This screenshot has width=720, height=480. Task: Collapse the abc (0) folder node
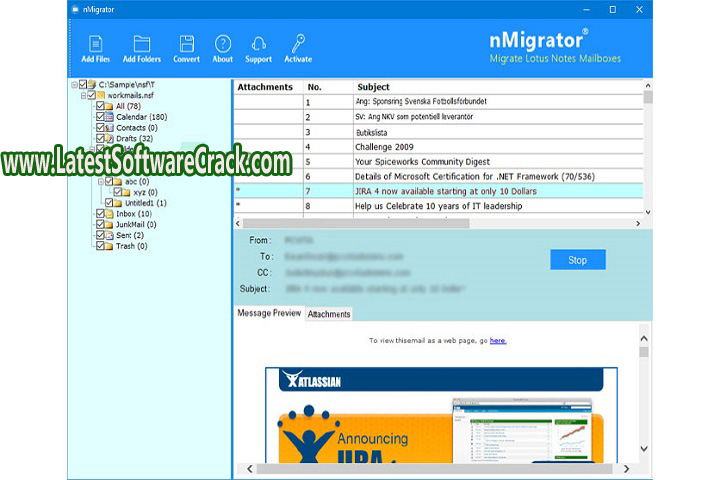100,182
